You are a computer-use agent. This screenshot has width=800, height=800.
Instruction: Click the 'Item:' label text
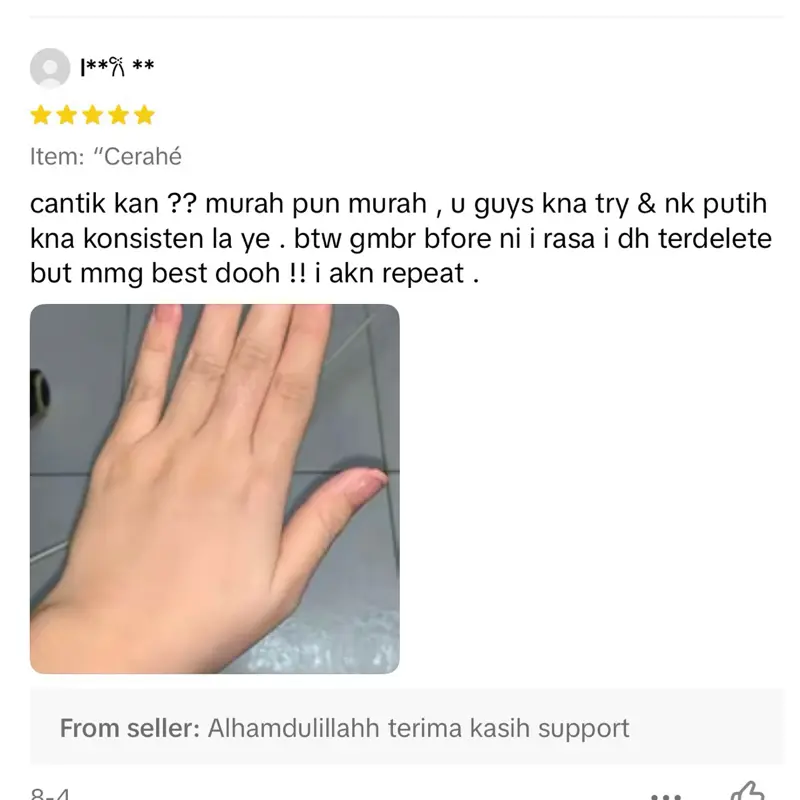point(57,156)
